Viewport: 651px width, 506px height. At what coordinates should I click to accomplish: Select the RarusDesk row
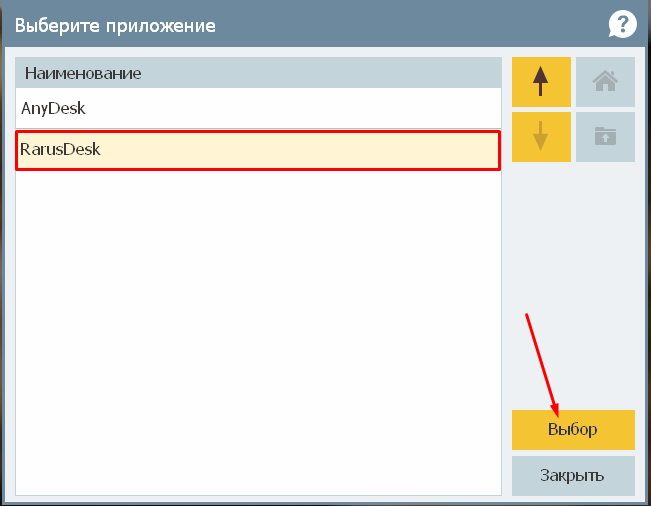258,150
